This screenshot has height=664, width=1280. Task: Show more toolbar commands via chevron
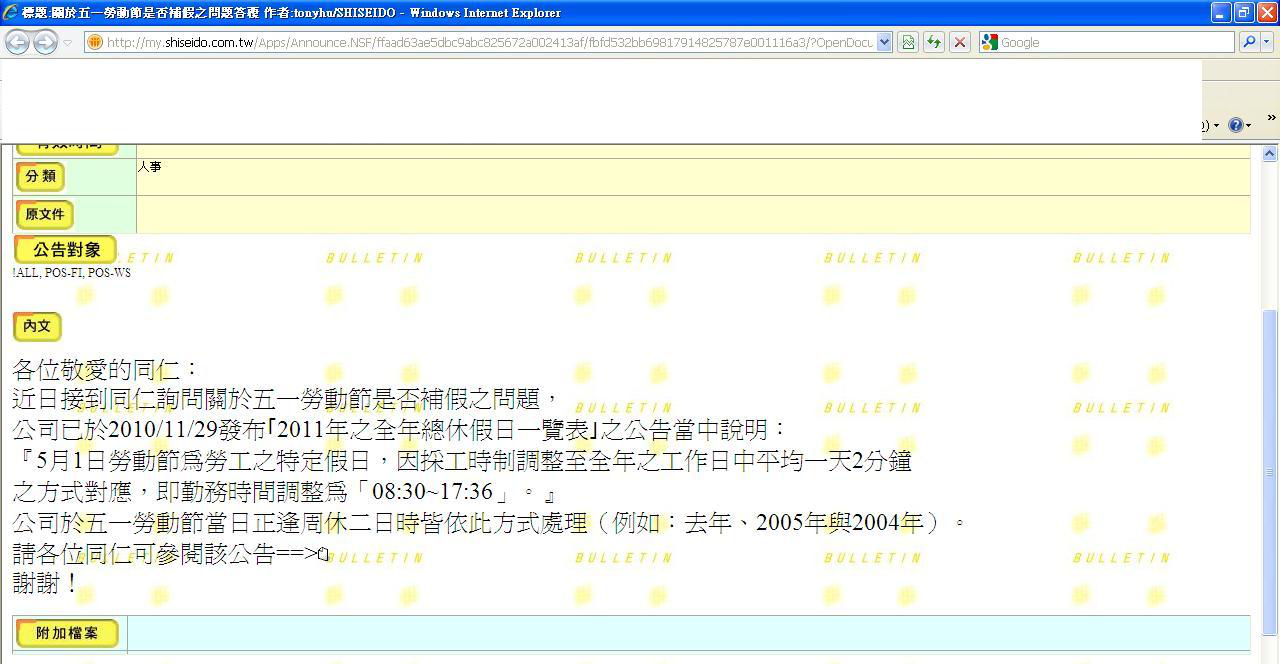click(x=1271, y=118)
